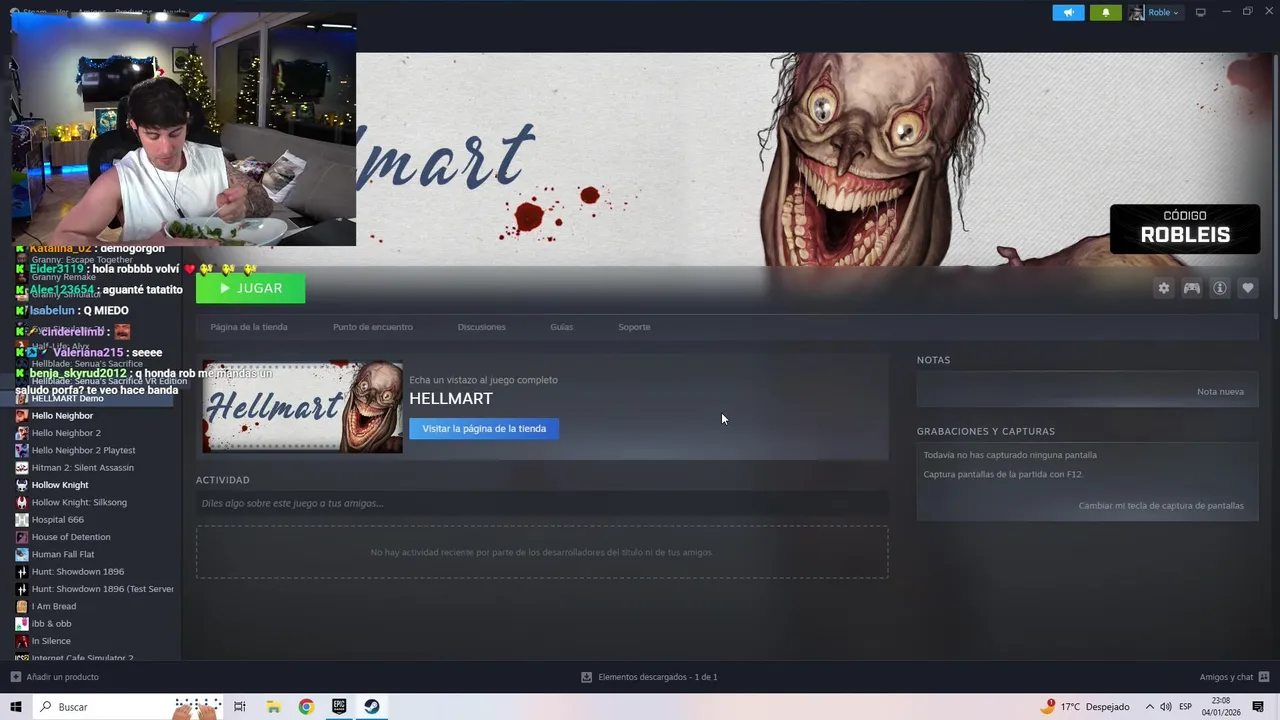
Task: Click the ibb & obb icon
Action: point(22,624)
